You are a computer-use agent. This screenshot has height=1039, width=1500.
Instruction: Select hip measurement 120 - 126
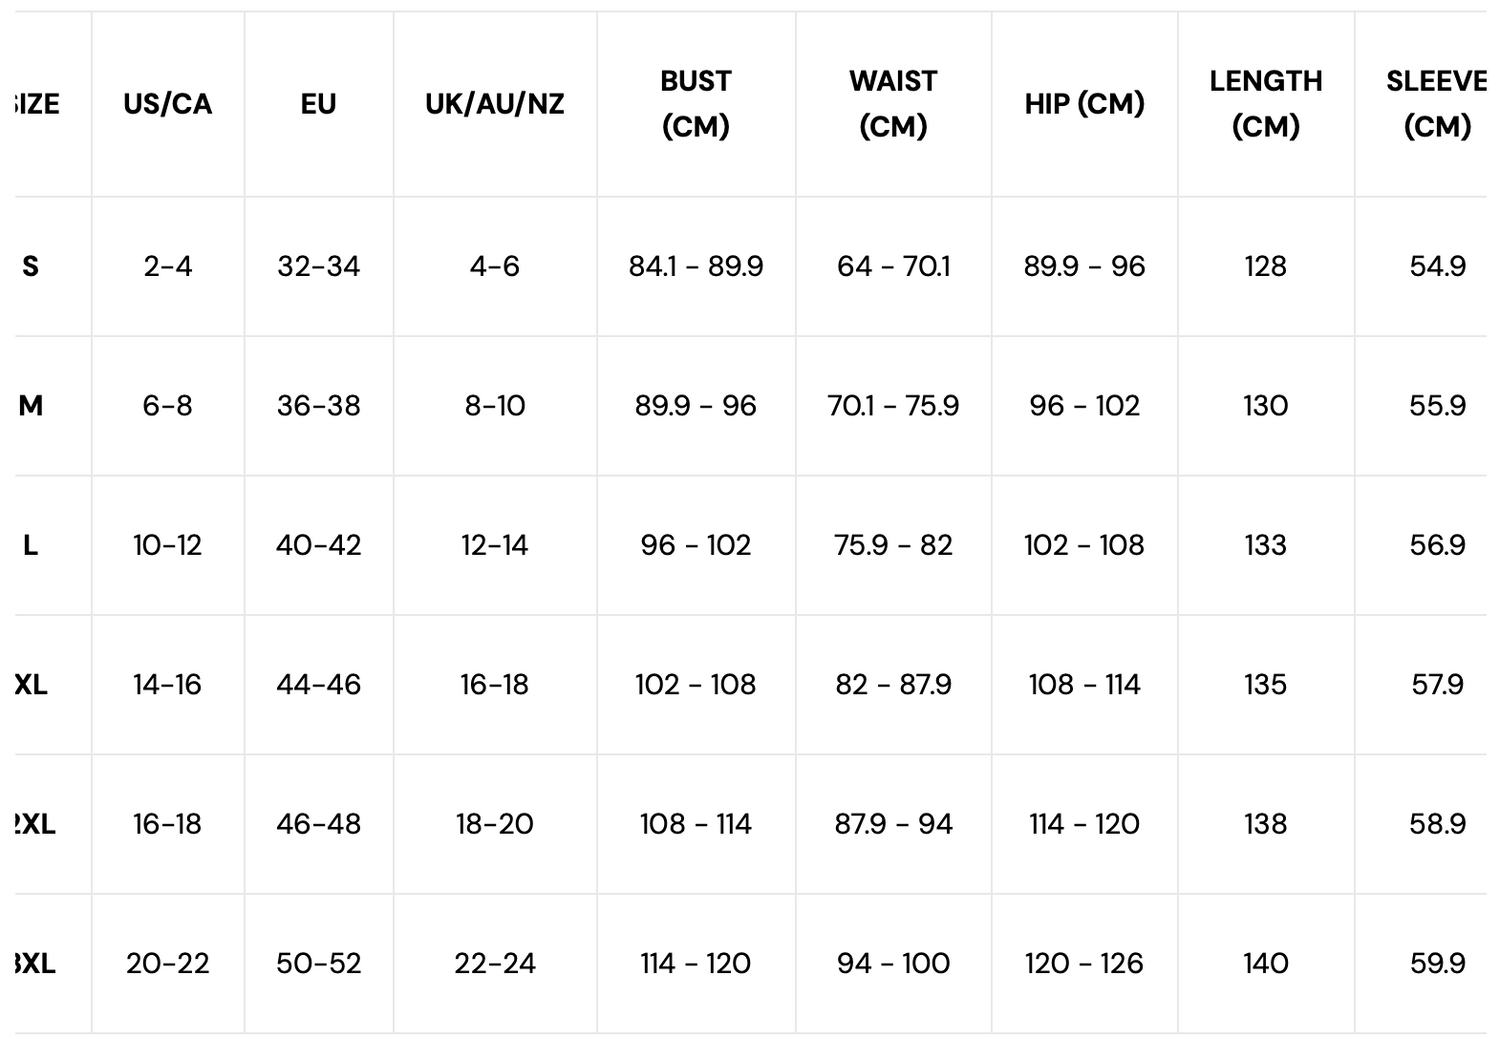[1084, 964]
